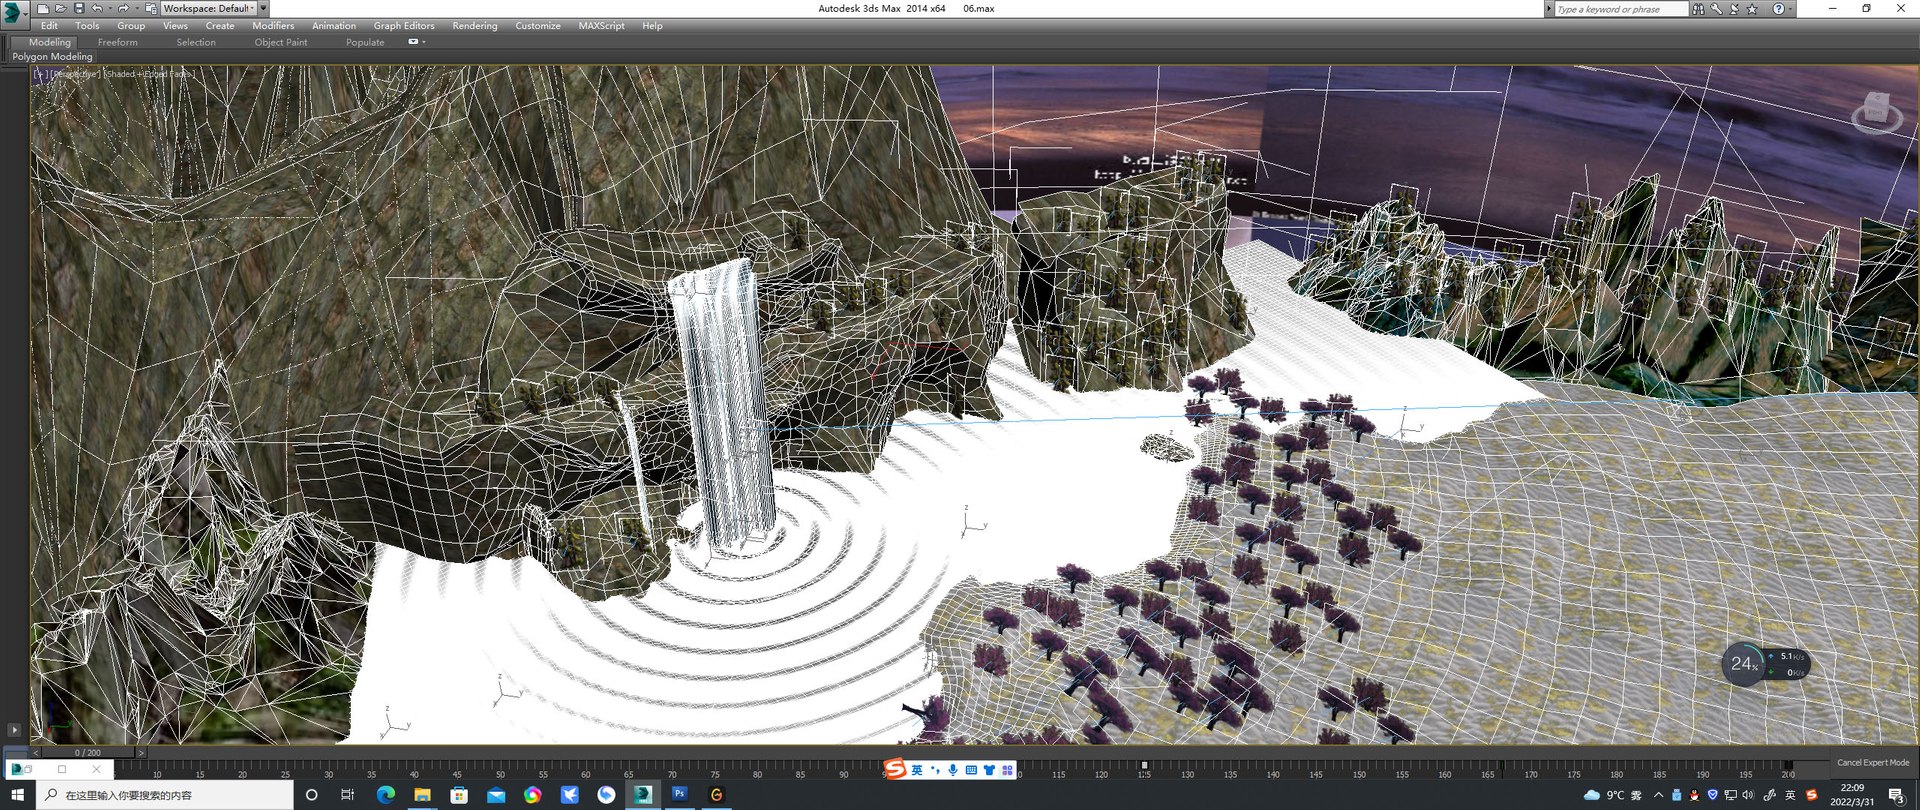Open Subscription Center key icon
The width and height of the screenshot is (1920, 810).
(1716, 9)
